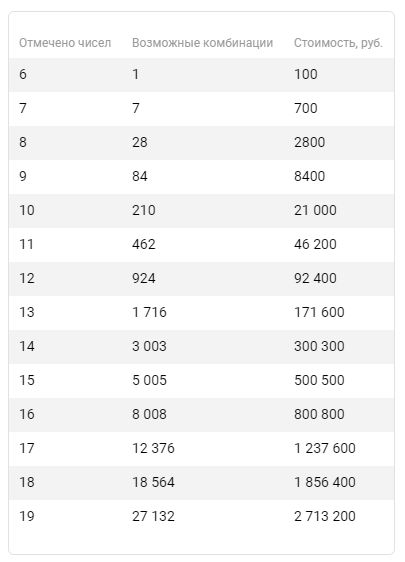Viewport: 405px width, 562px height.
Task: Click the cost value 800 800
Action: 319,414
